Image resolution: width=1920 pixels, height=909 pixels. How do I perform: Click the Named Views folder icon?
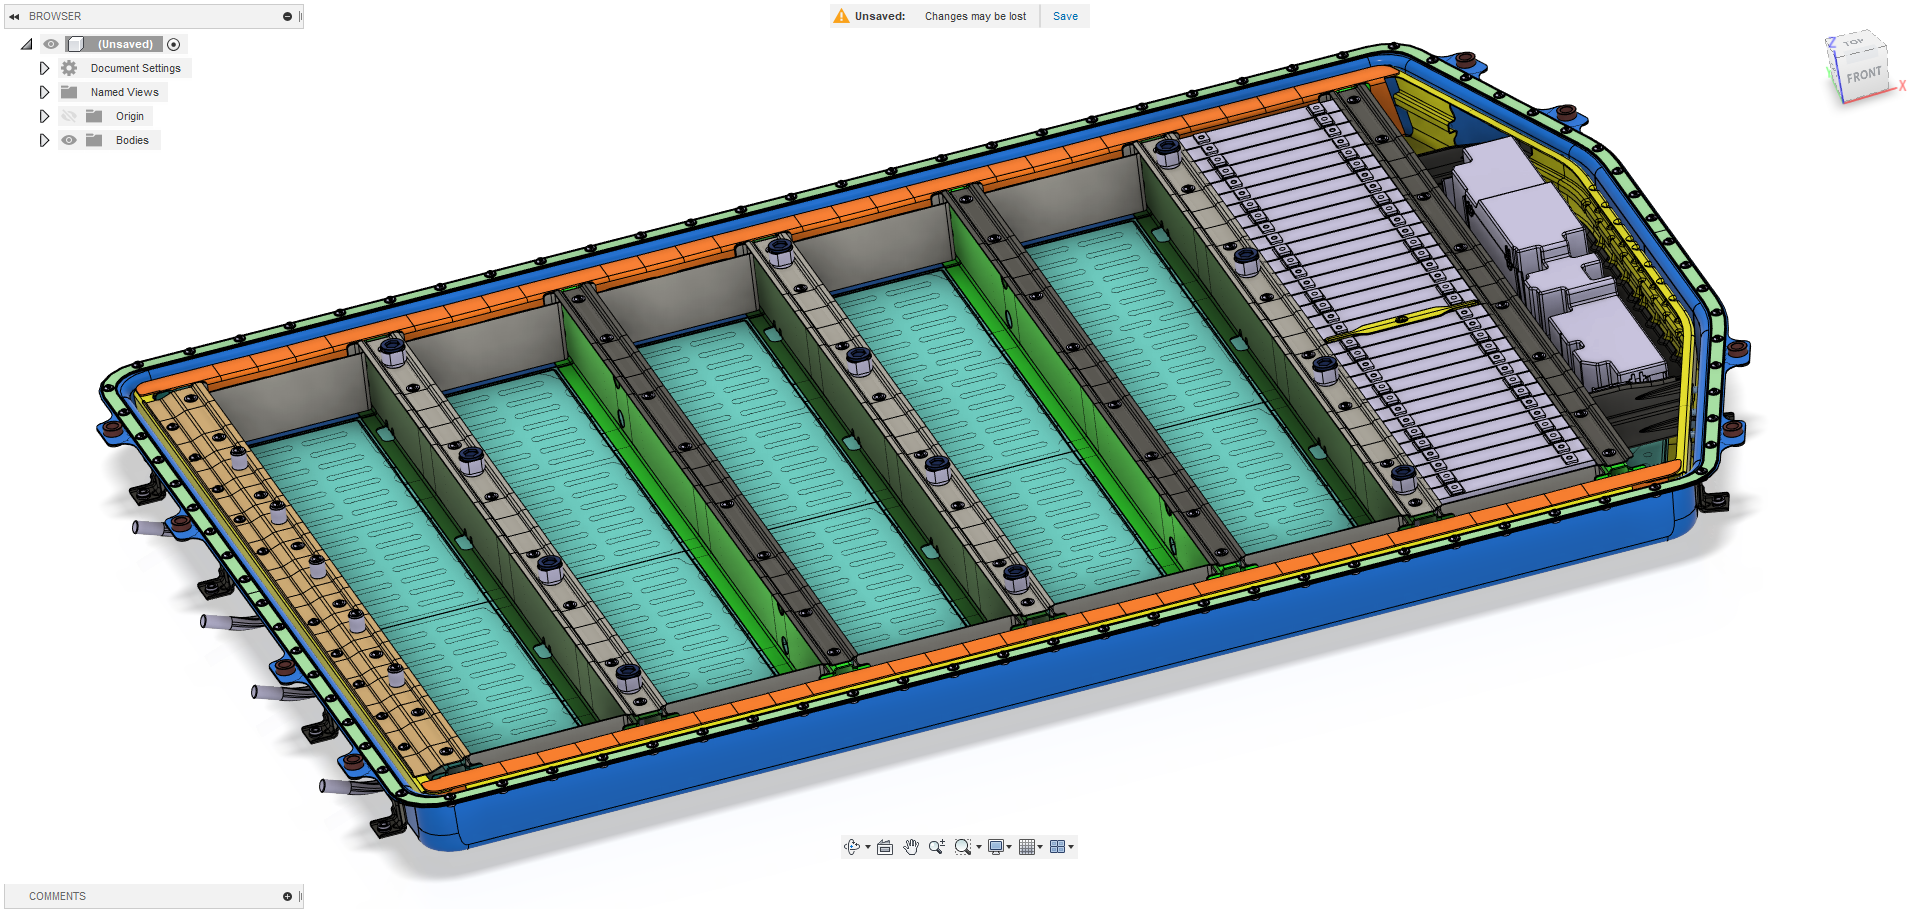pos(69,92)
